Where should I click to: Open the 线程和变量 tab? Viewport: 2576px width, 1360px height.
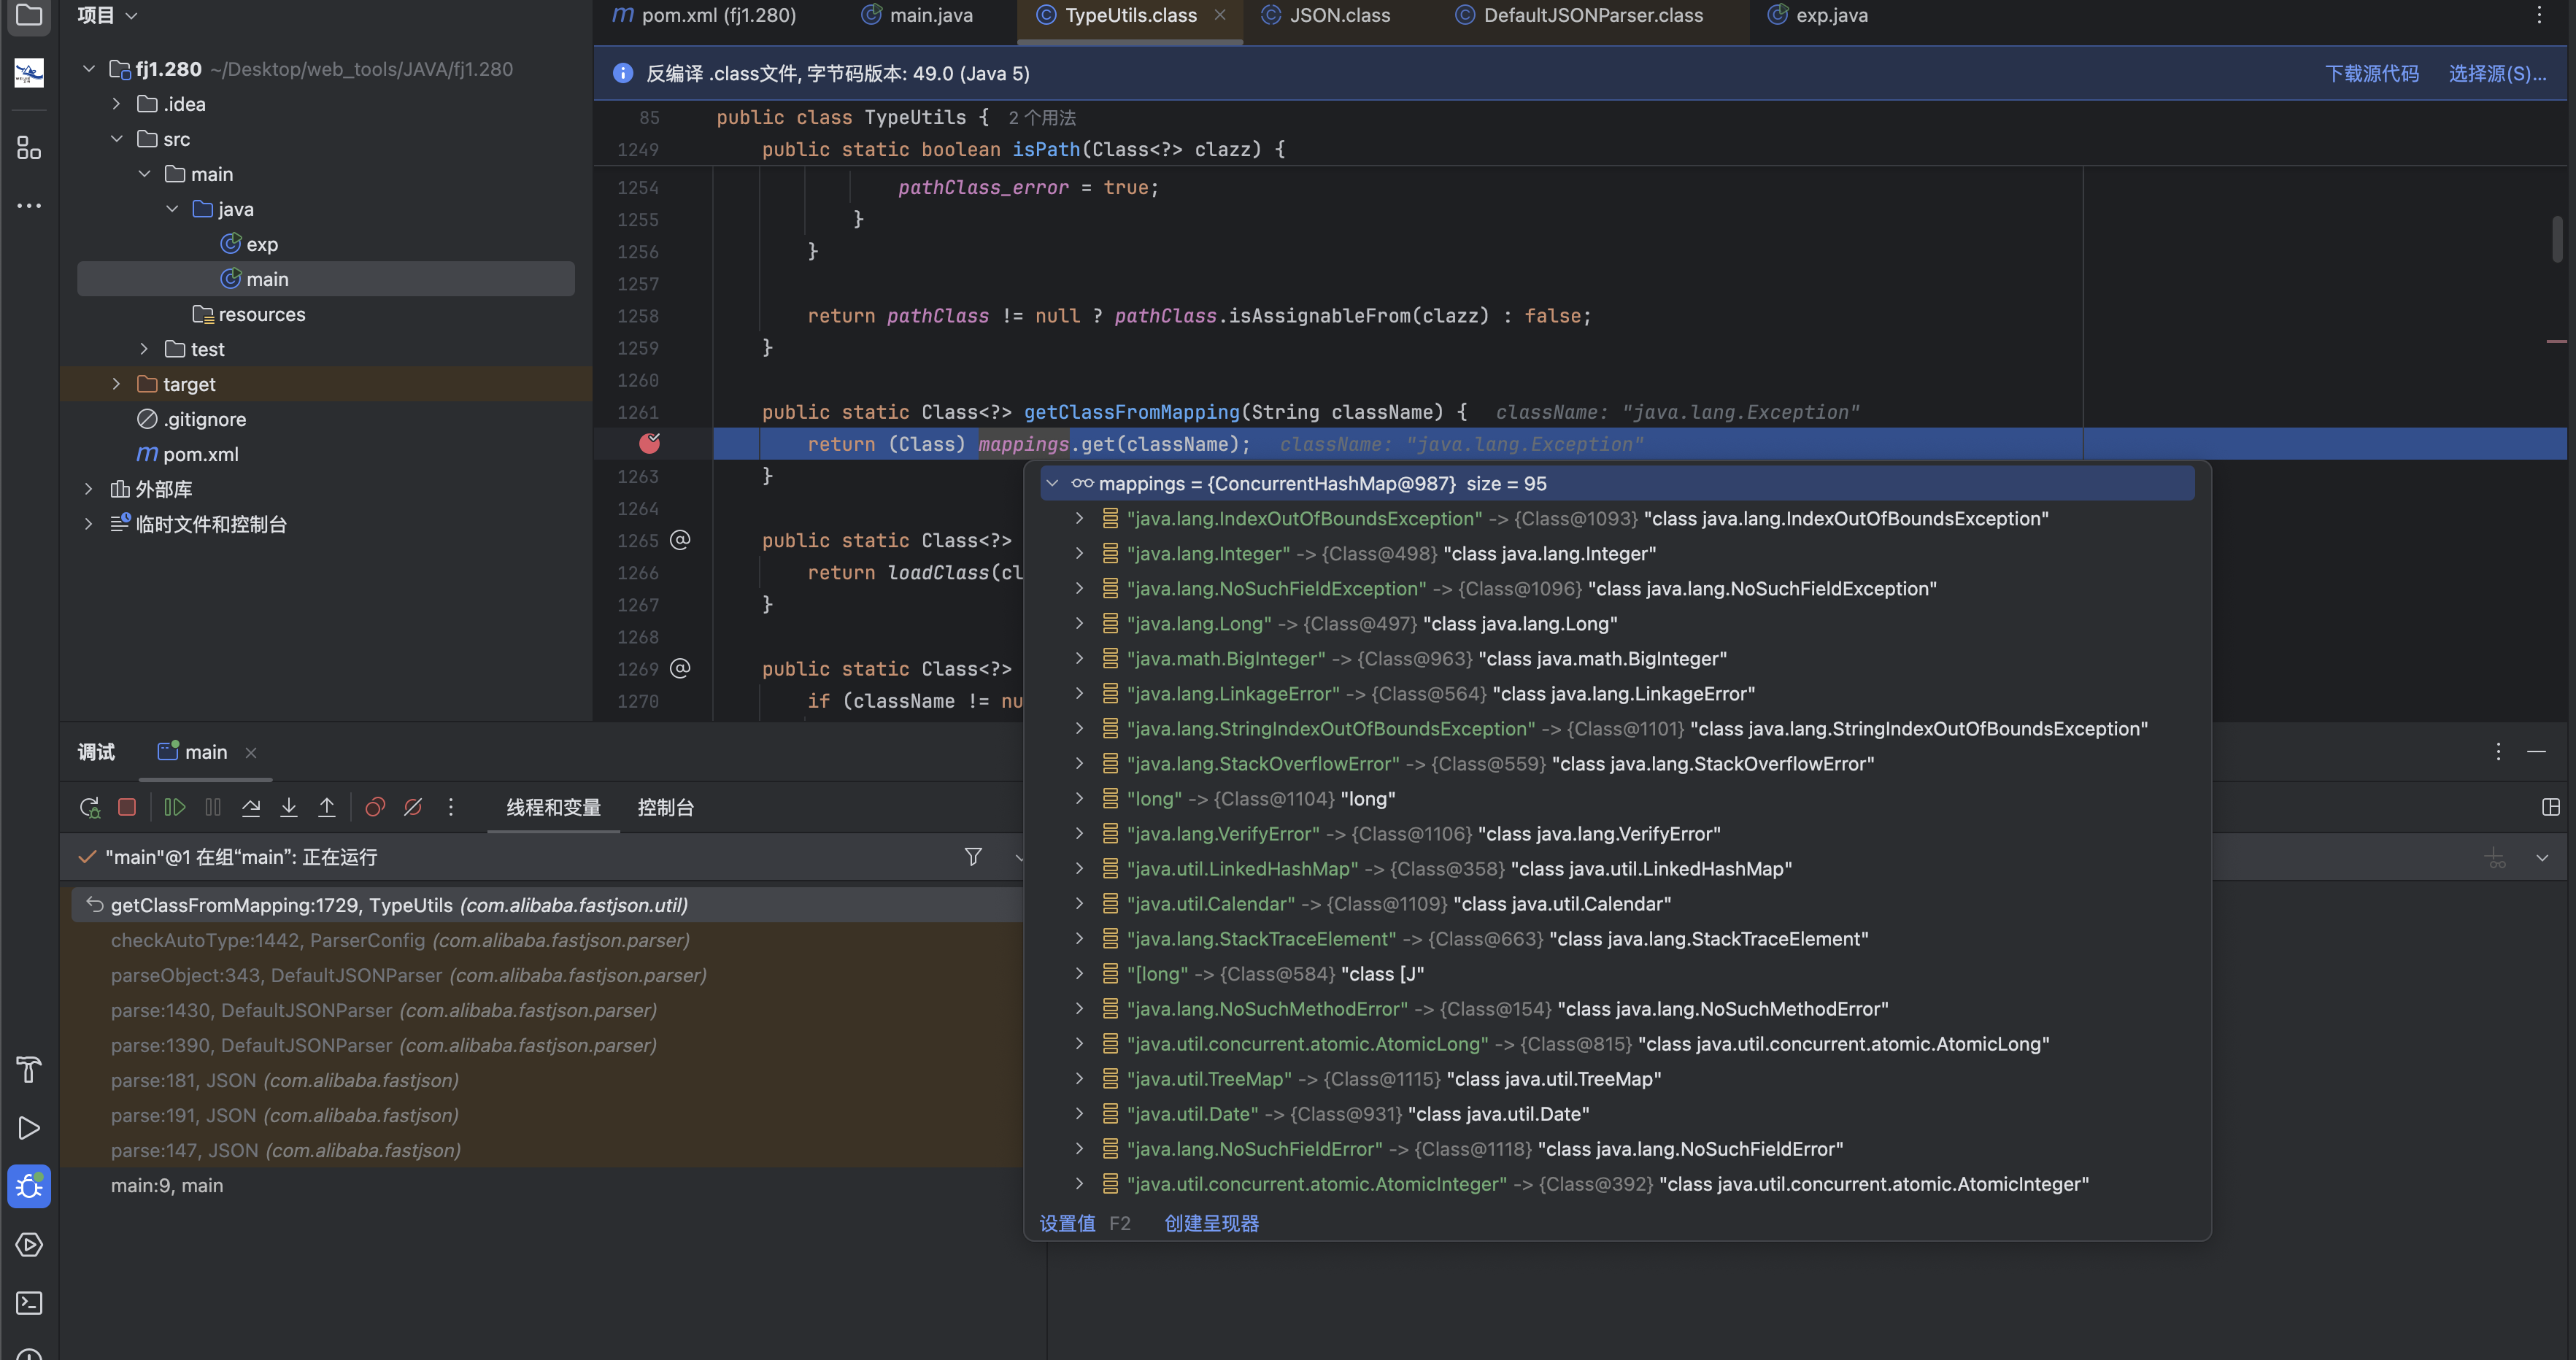point(553,807)
